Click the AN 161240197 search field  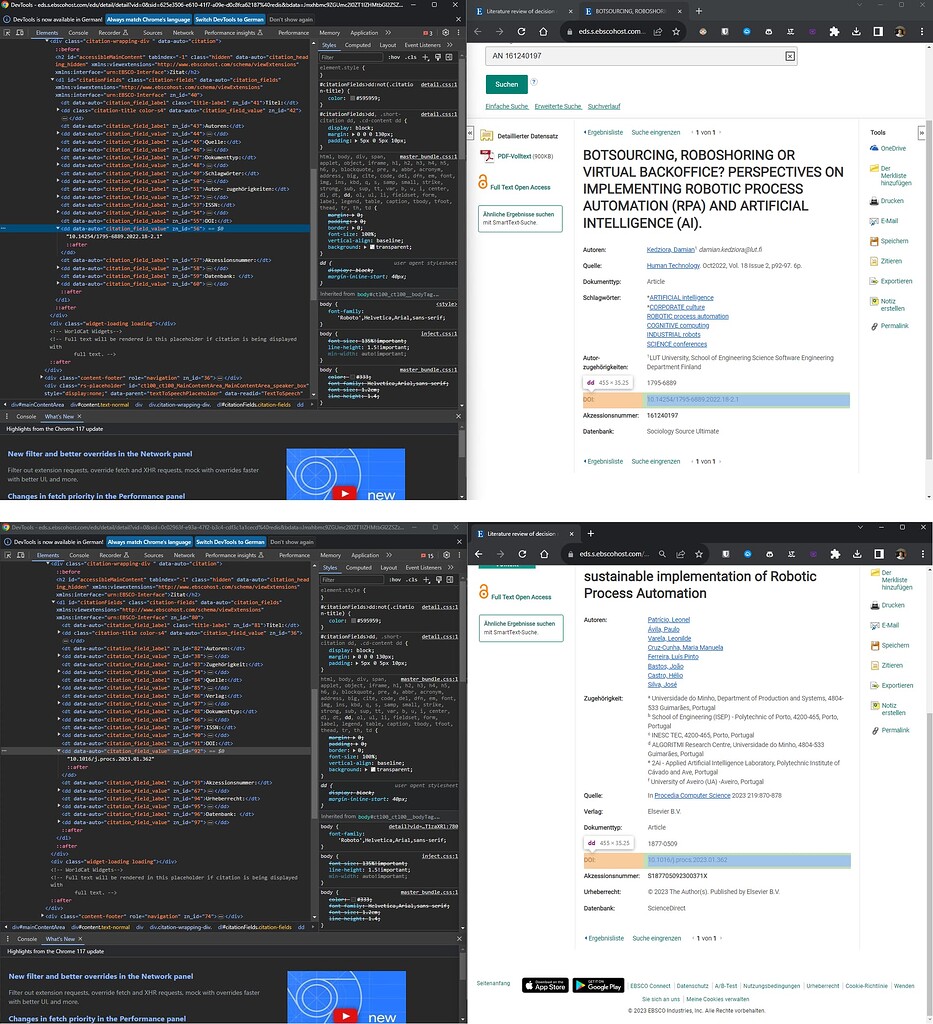coord(641,56)
